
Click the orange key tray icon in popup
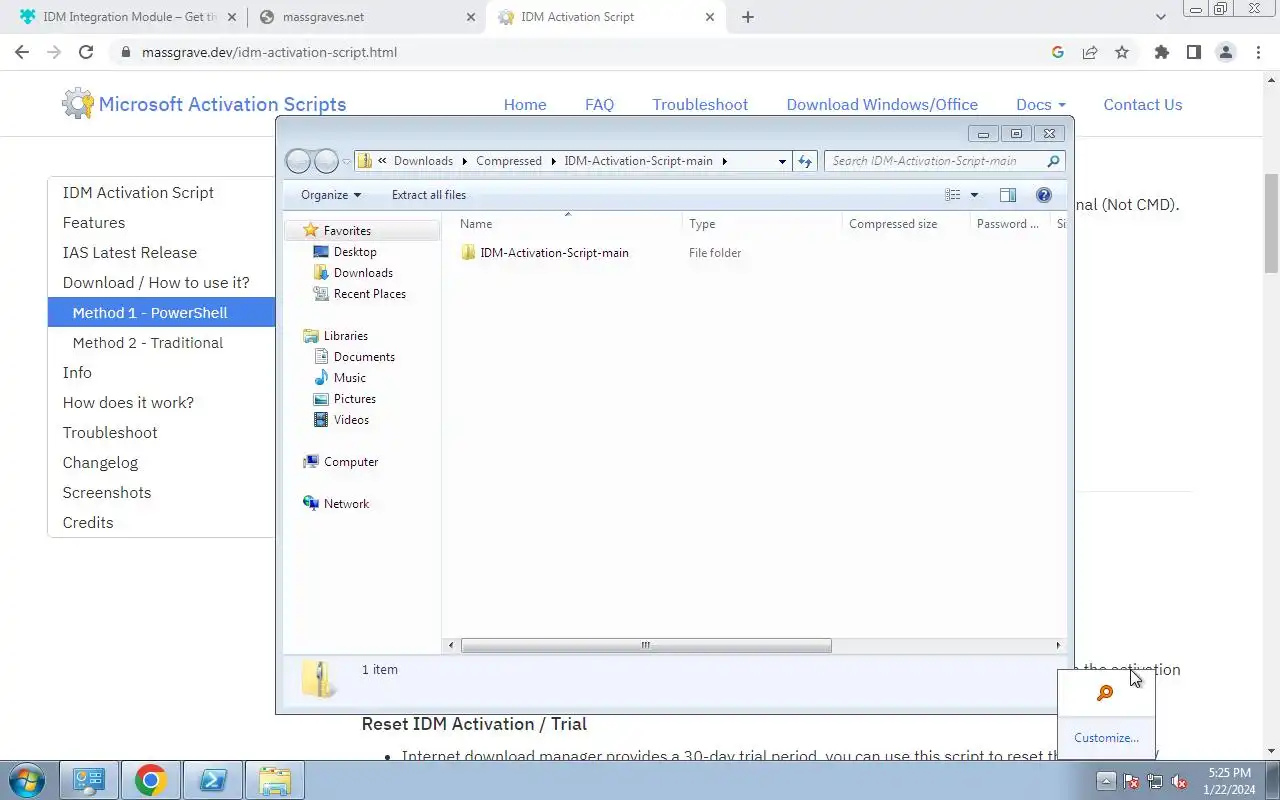click(1105, 693)
